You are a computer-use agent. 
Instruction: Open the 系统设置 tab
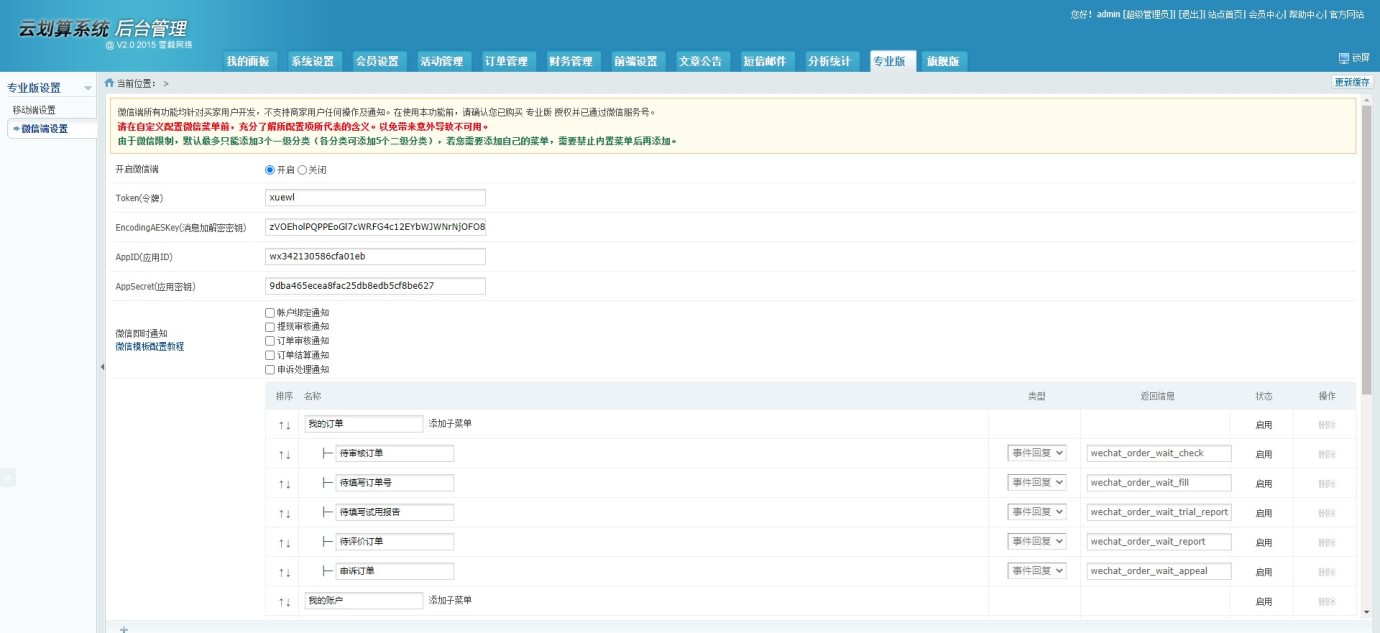click(x=312, y=61)
